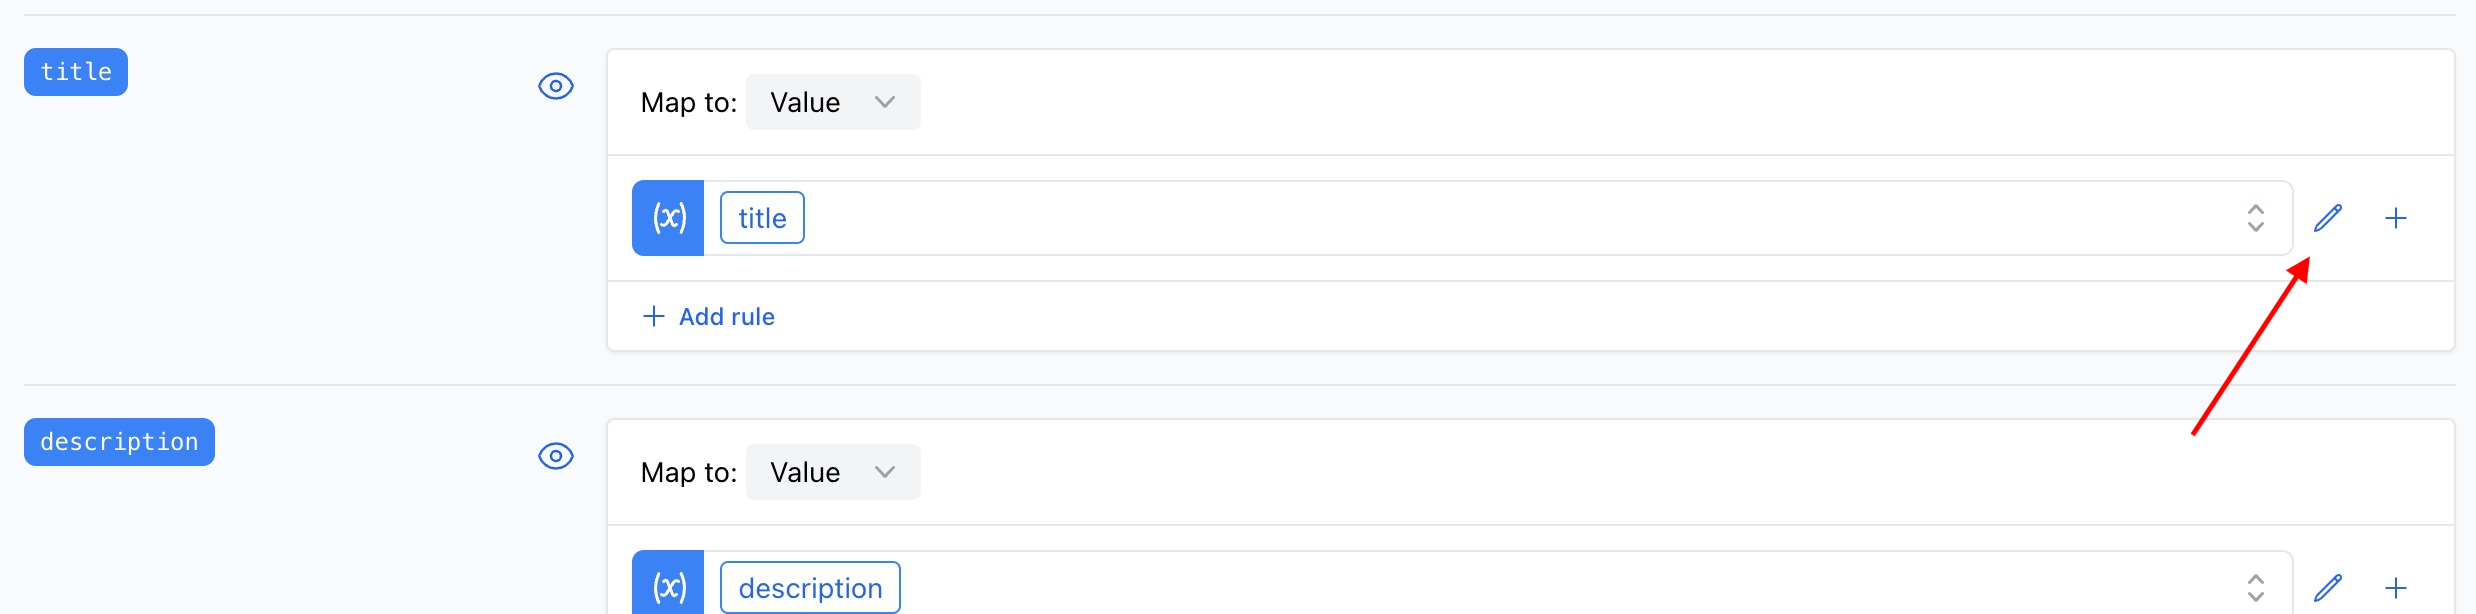Image resolution: width=2476 pixels, height=614 pixels.
Task: Click the description variable chip in rule
Action: click(x=810, y=588)
